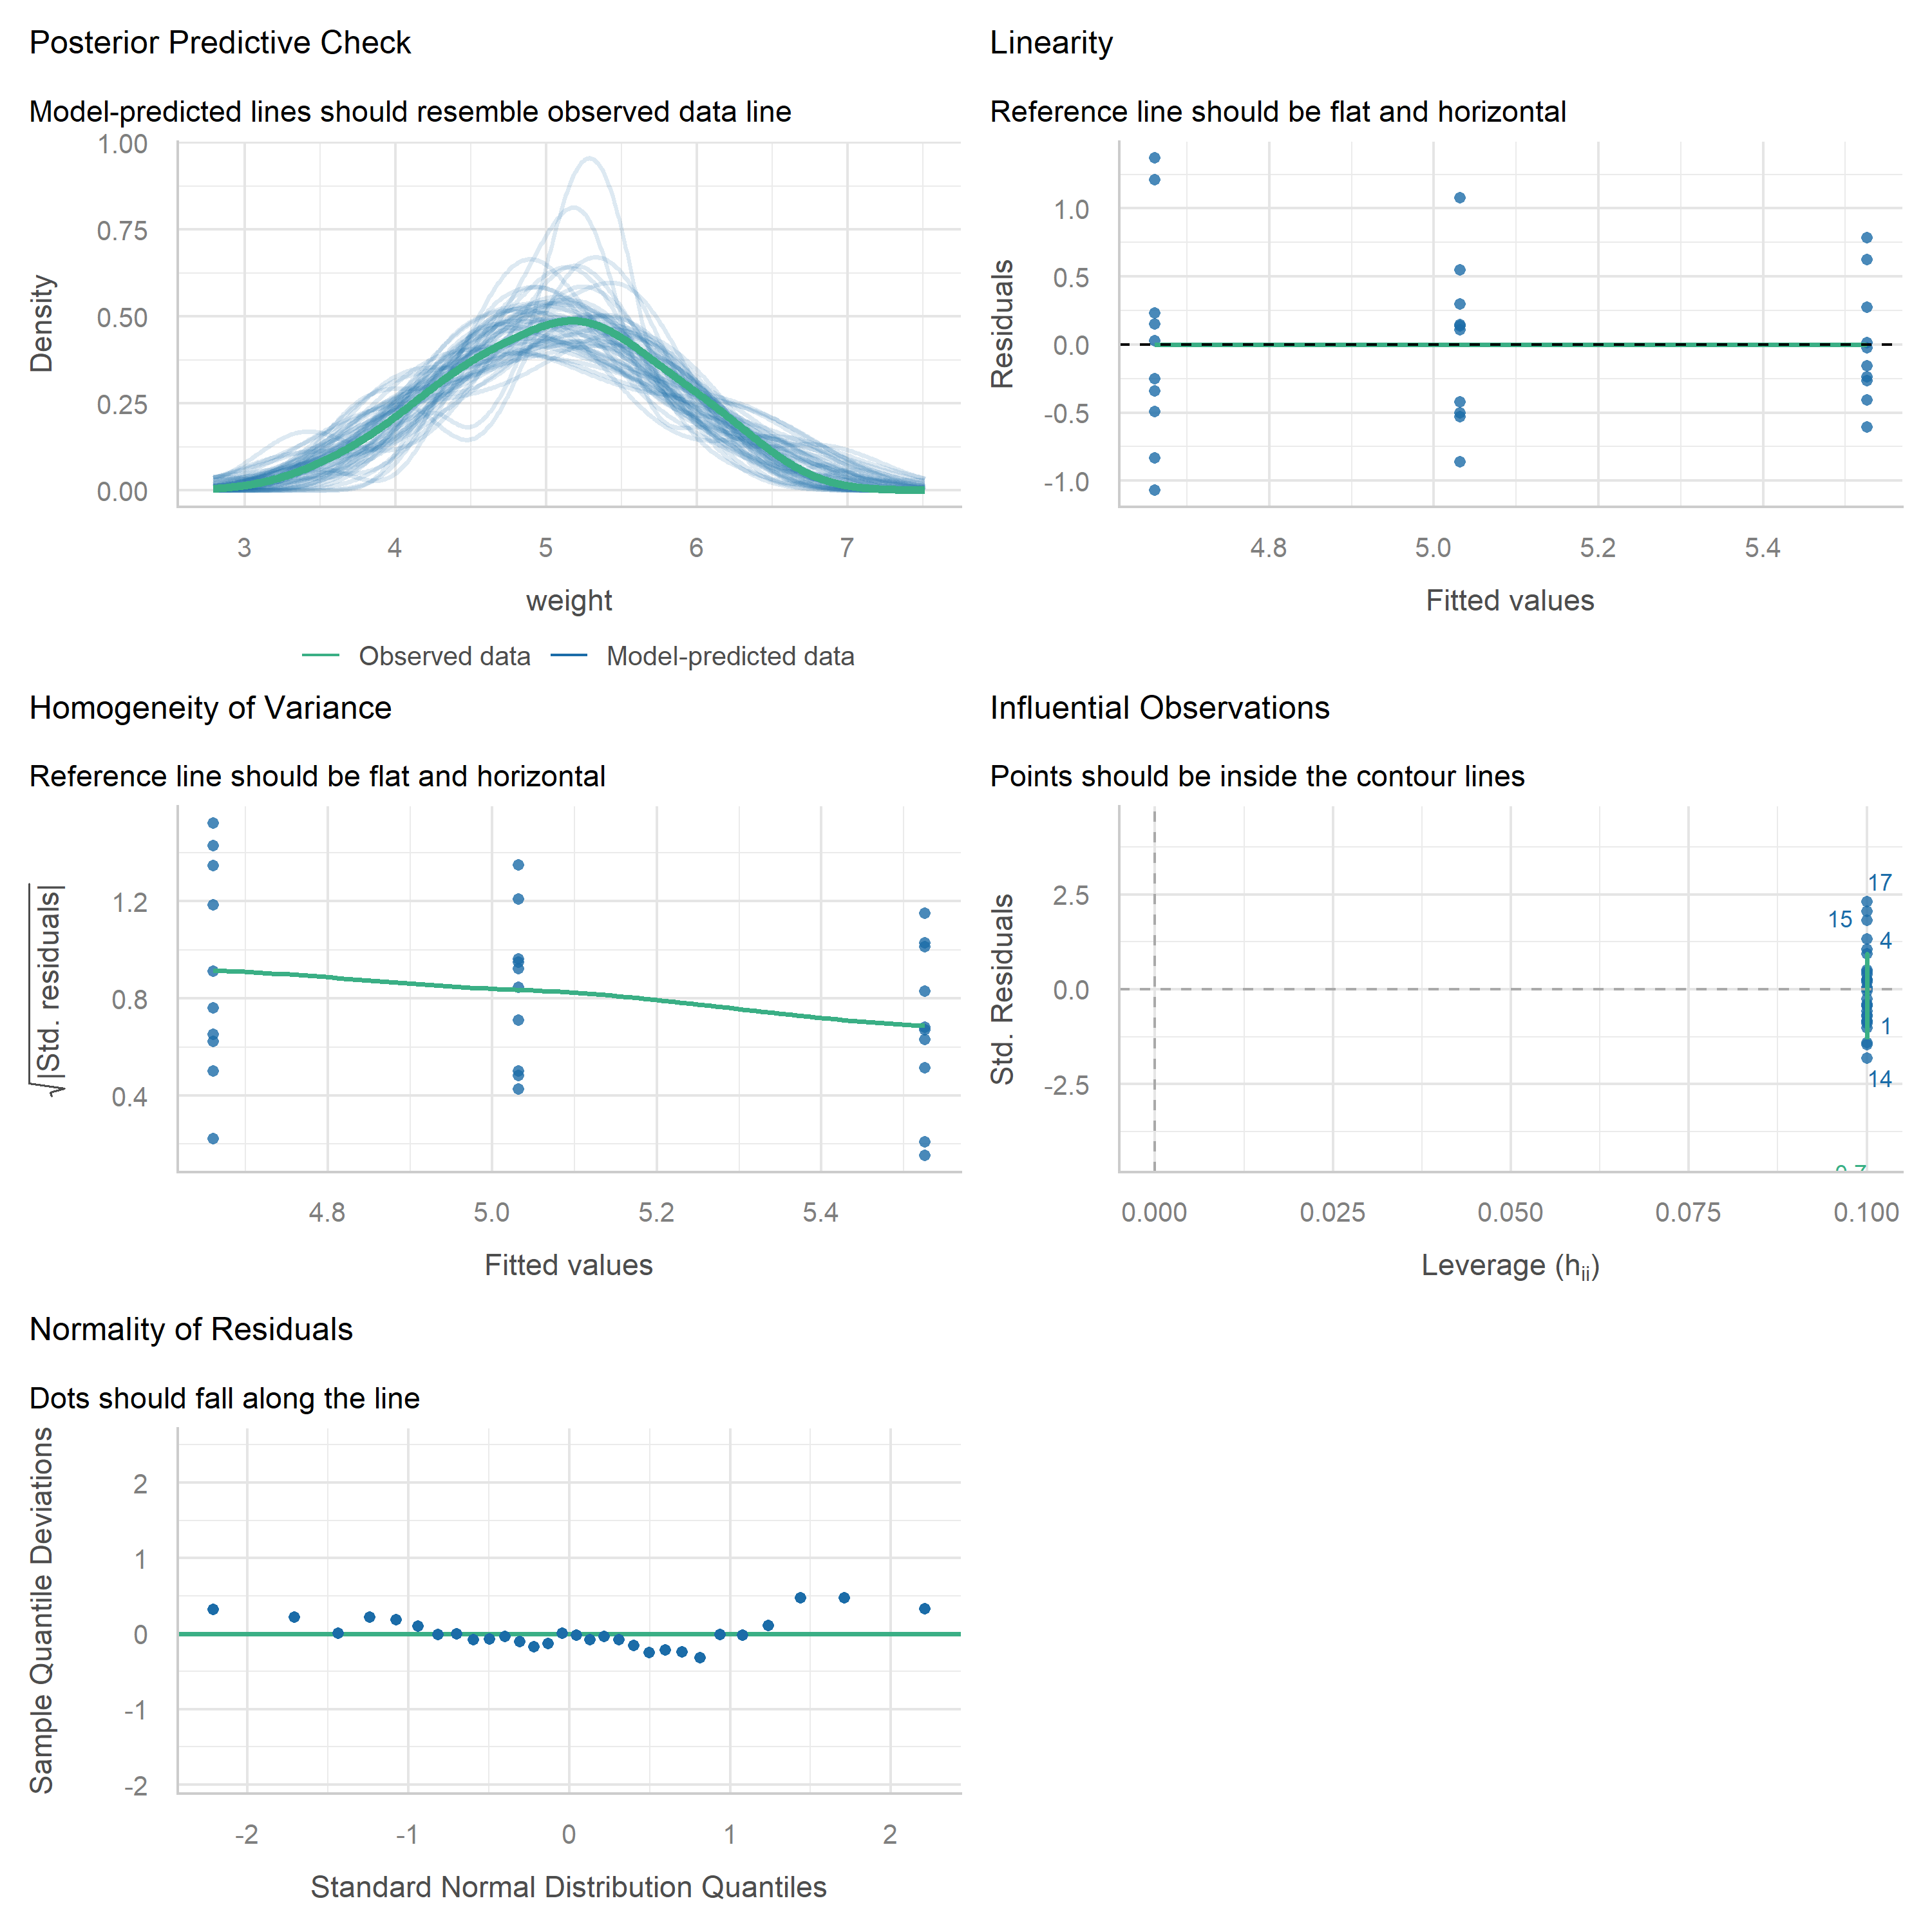Click observation label 17 in the leverage plot

click(1880, 882)
